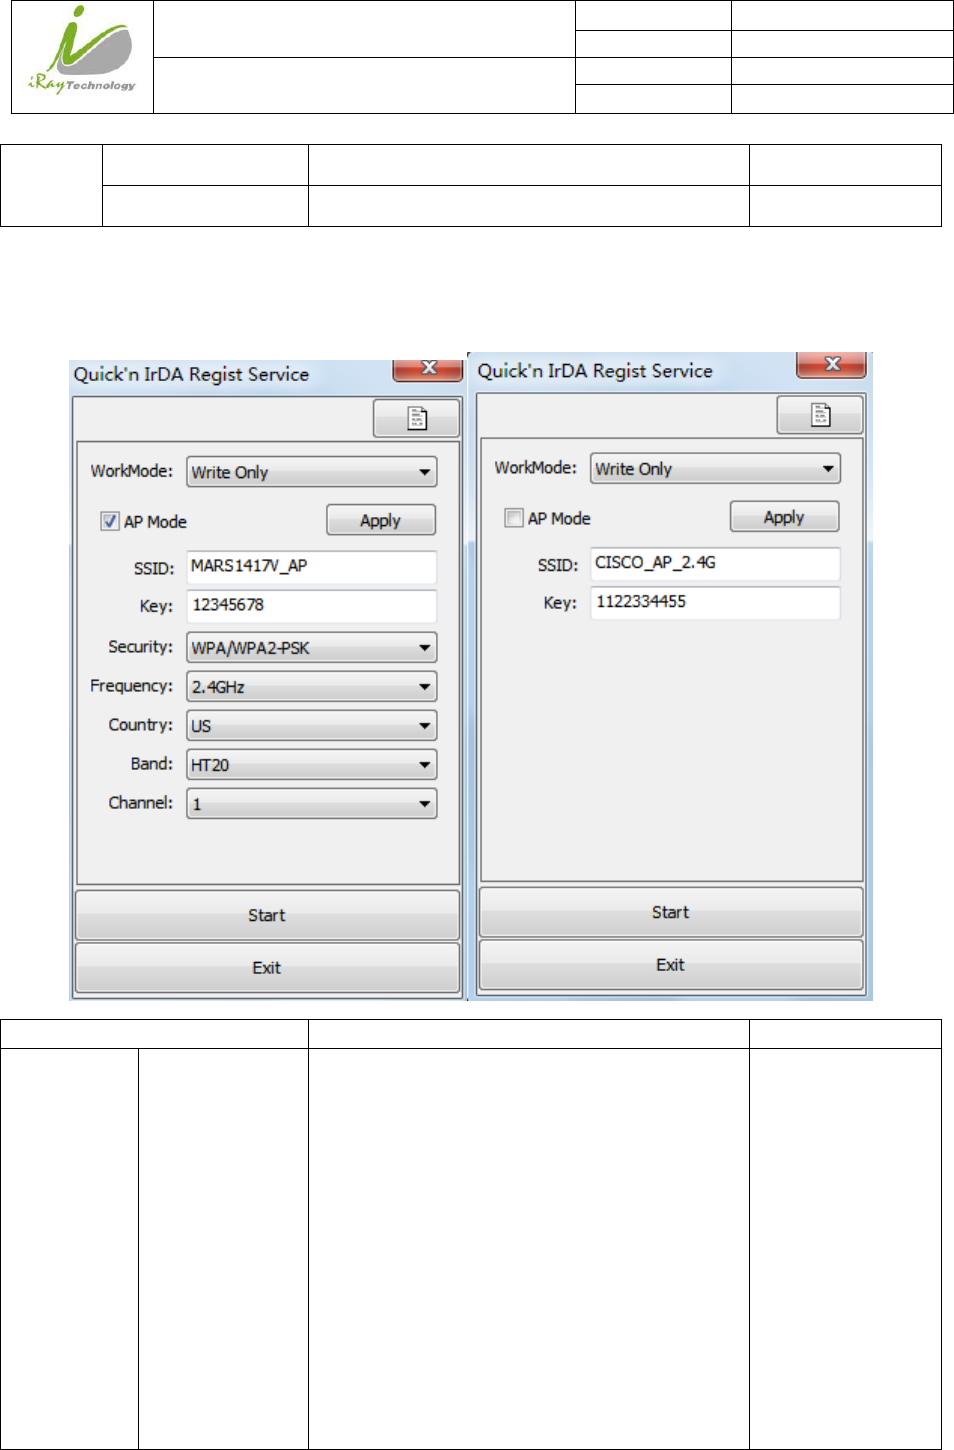Focus the Key field containing 1122334455

click(x=715, y=603)
